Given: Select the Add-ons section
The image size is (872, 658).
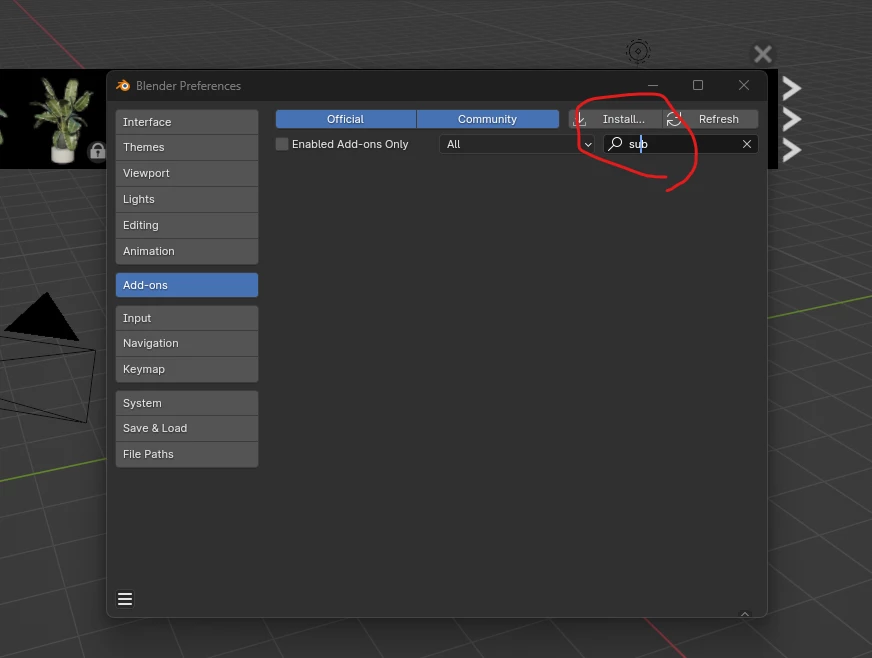Looking at the screenshot, I should pyautogui.click(x=187, y=285).
